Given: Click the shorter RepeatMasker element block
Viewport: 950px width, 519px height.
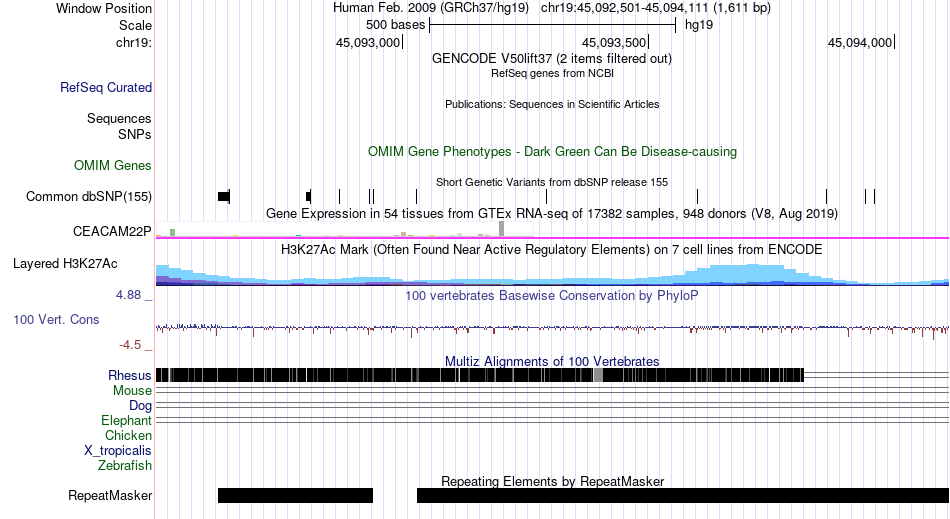Looking at the screenshot, I should coord(295,495).
